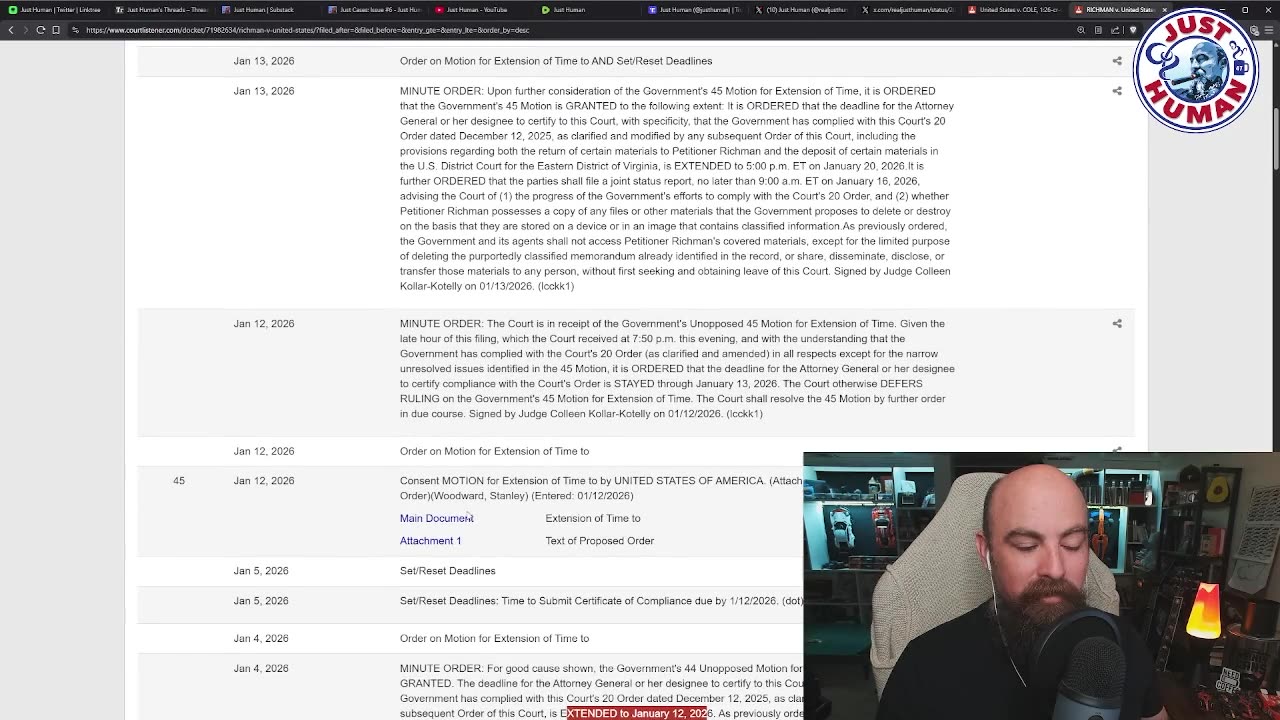Click docket entry number 45
The width and height of the screenshot is (1280, 720).
click(179, 481)
